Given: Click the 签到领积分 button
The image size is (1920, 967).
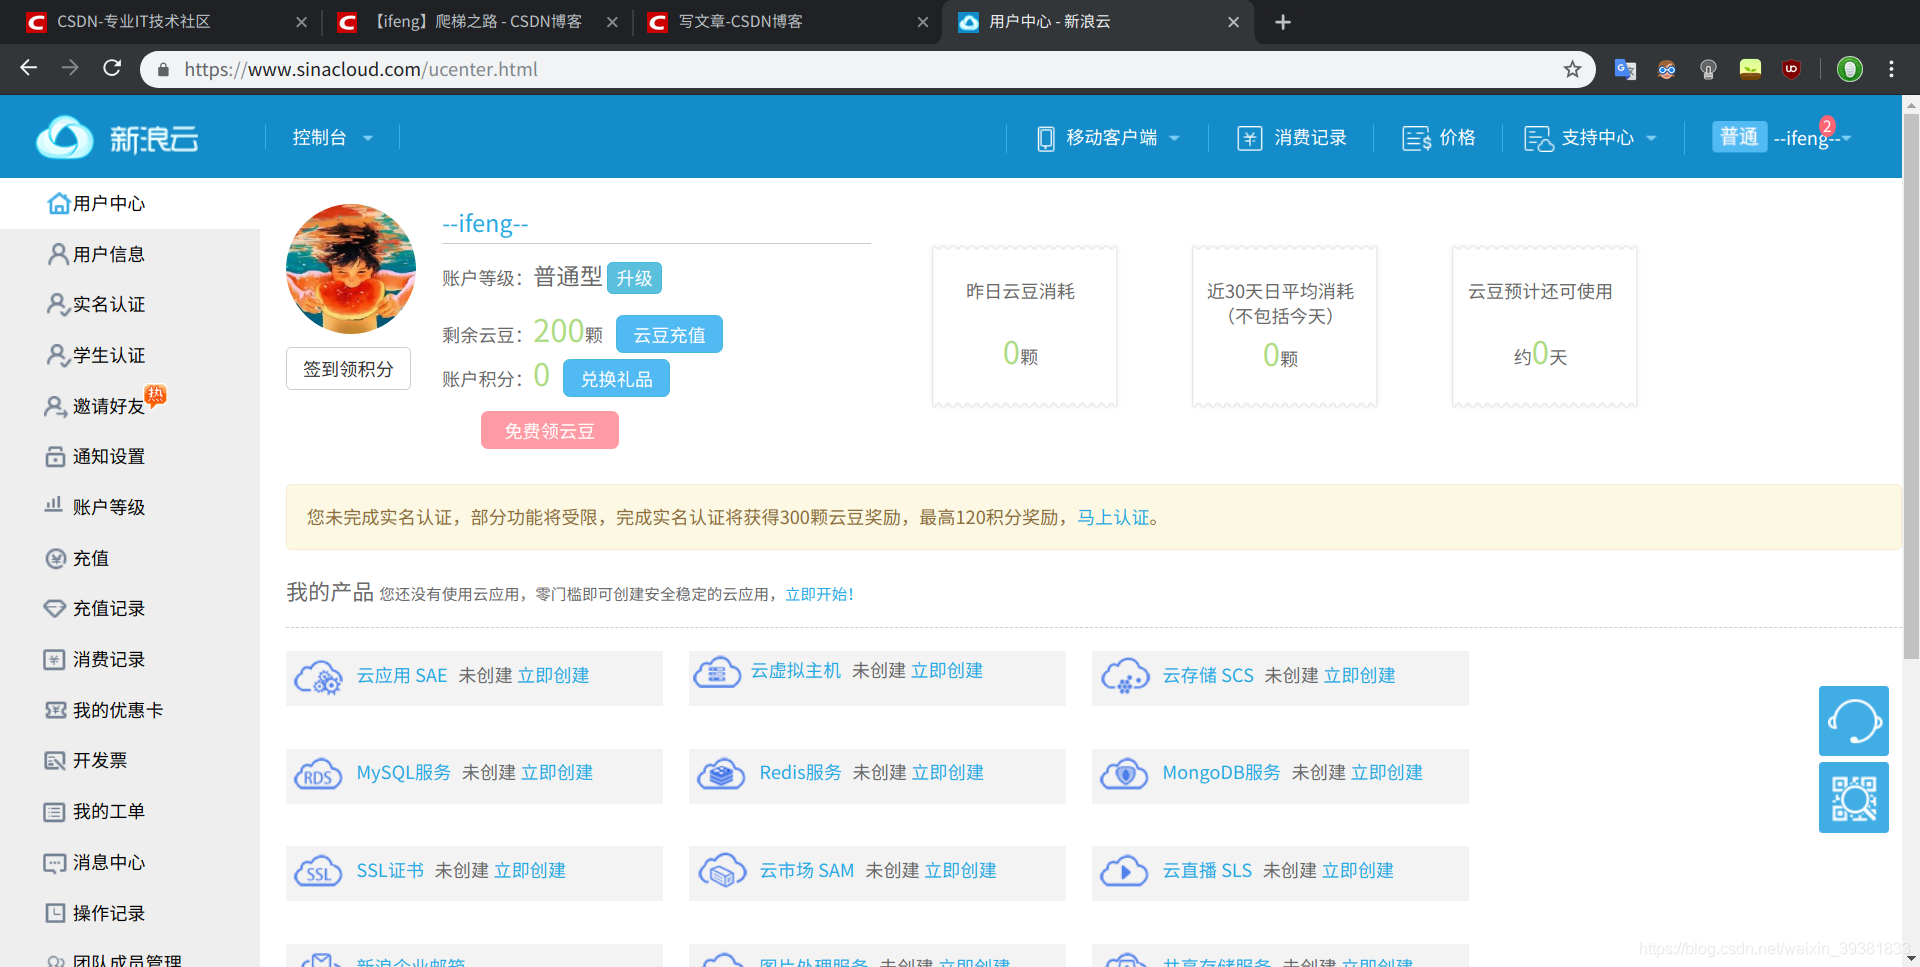Looking at the screenshot, I should tap(348, 369).
